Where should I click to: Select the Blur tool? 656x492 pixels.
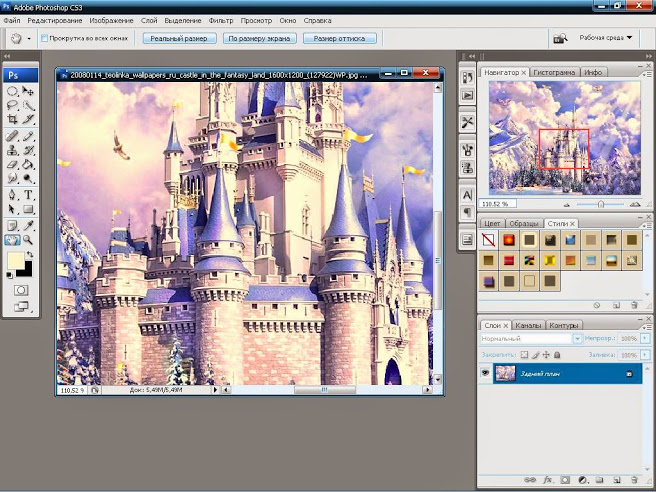[13, 179]
